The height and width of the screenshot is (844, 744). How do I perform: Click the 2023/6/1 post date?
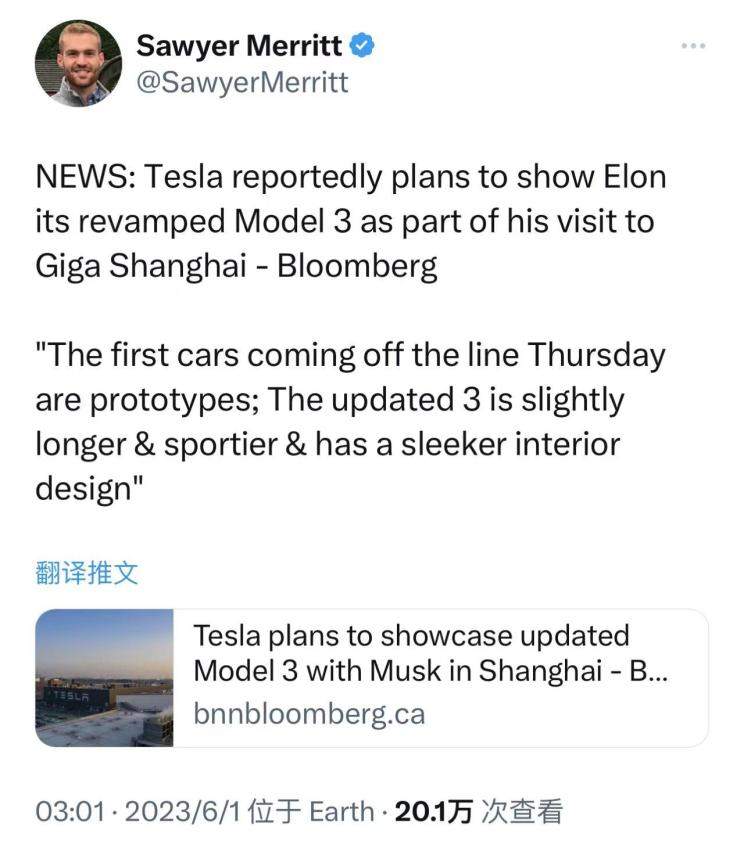click(183, 811)
